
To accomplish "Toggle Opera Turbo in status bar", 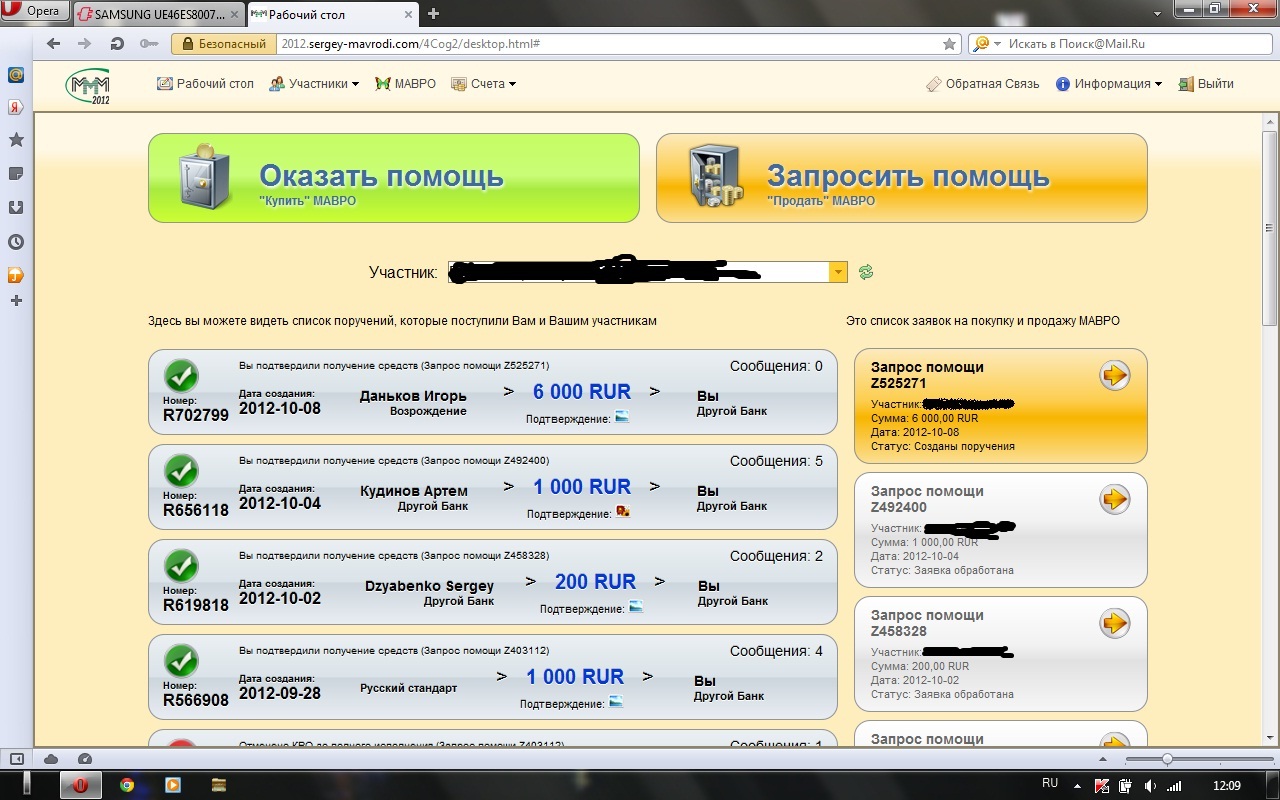I will point(85,759).
